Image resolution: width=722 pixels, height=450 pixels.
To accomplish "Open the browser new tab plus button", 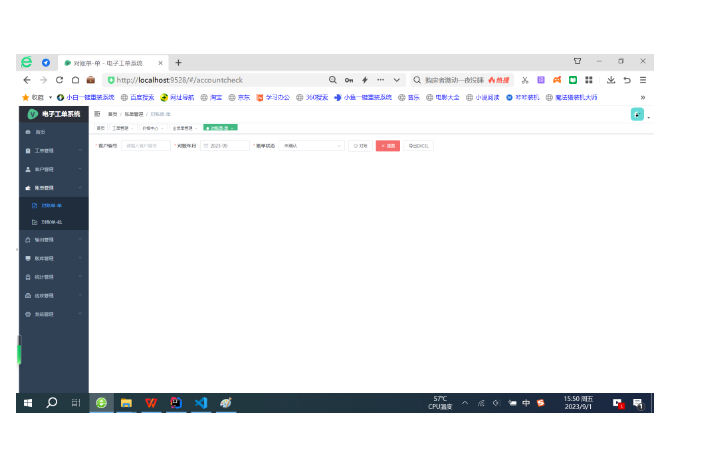I will coord(178,62).
